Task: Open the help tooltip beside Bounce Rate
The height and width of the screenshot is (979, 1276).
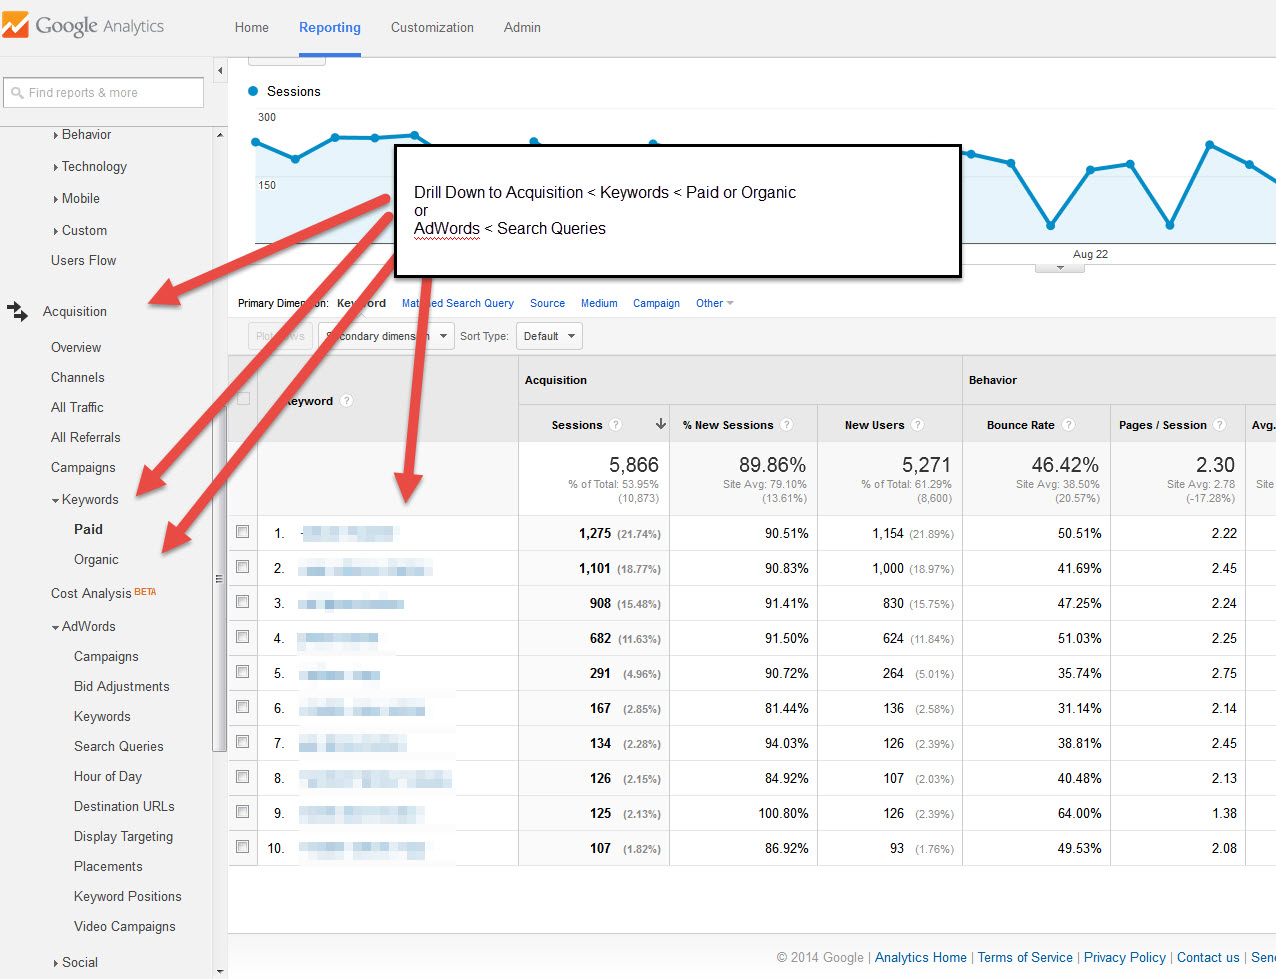Action: click(x=1069, y=424)
